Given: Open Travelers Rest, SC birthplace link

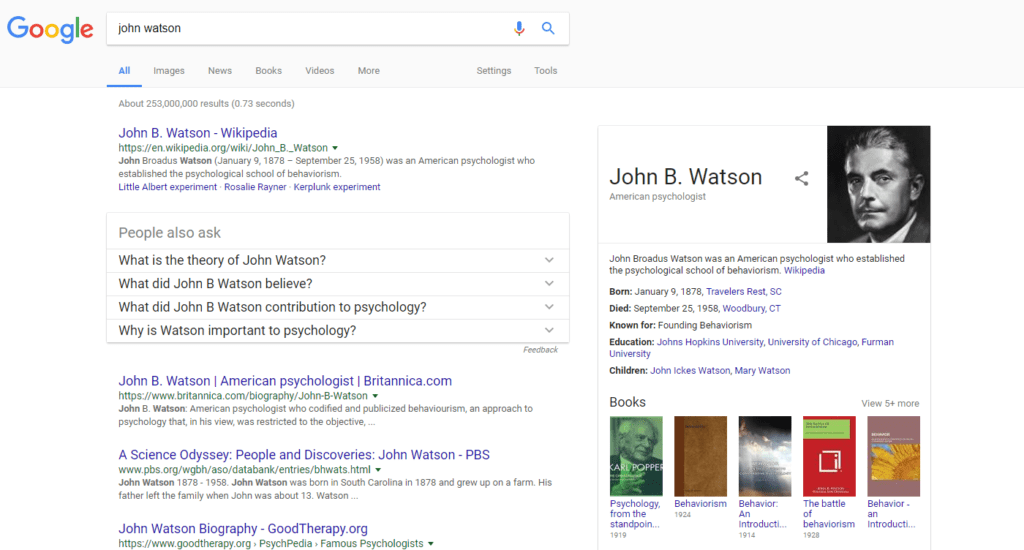Looking at the screenshot, I should tap(743, 291).
